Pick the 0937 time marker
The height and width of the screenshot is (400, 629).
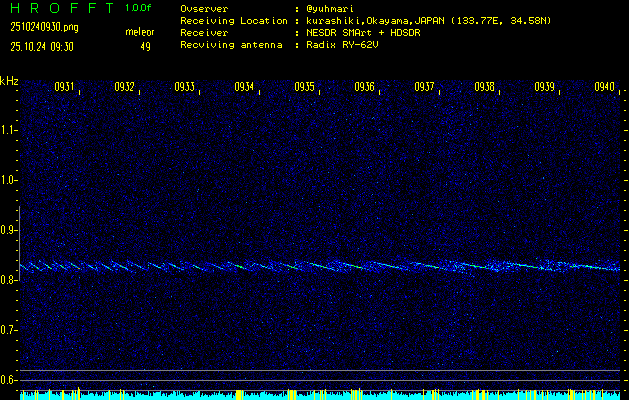click(x=424, y=87)
